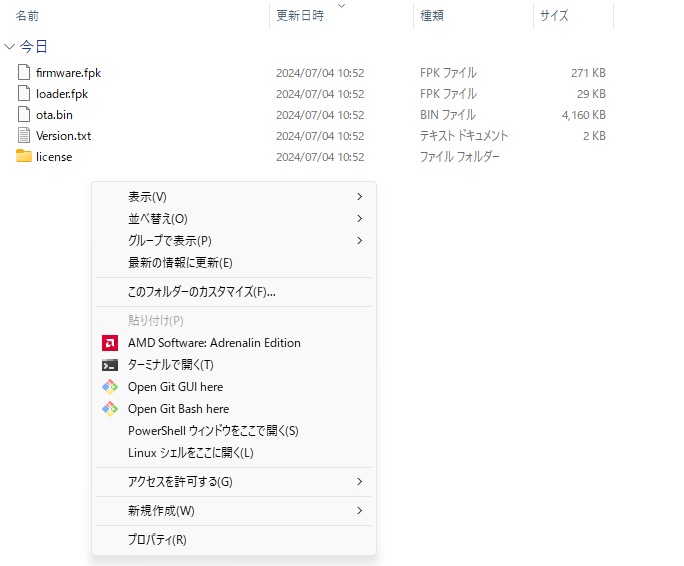
Task: Click the firmware.fpk file icon
Action: pos(24,72)
